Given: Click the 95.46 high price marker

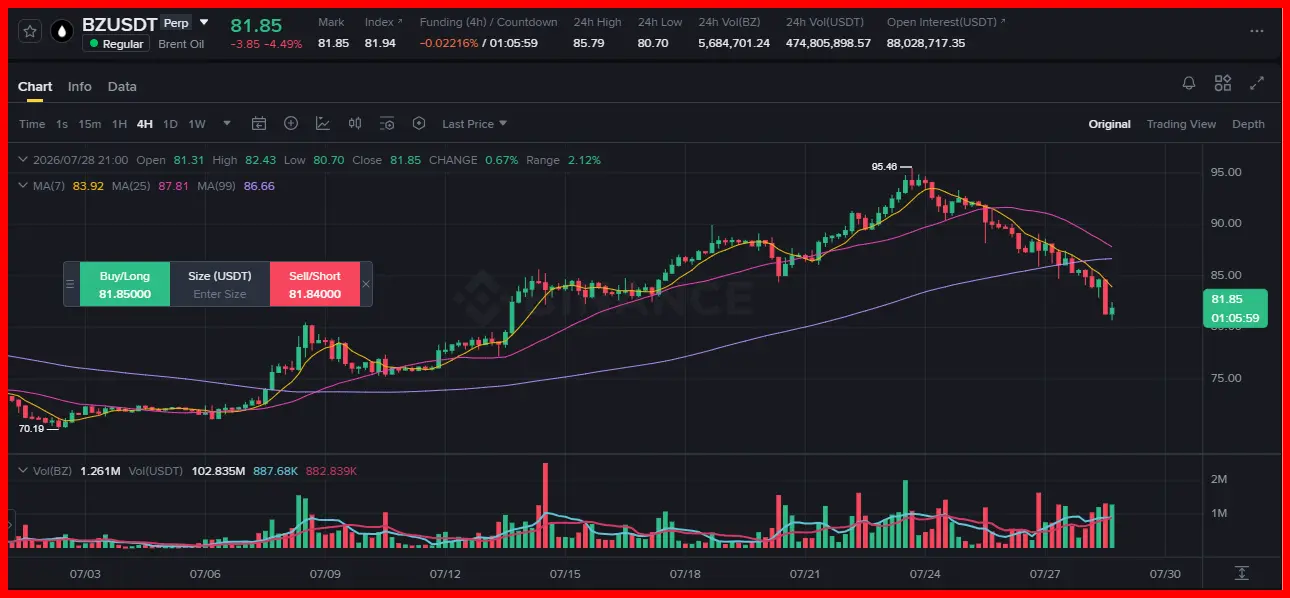Looking at the screenshot, I should (885, 167).
